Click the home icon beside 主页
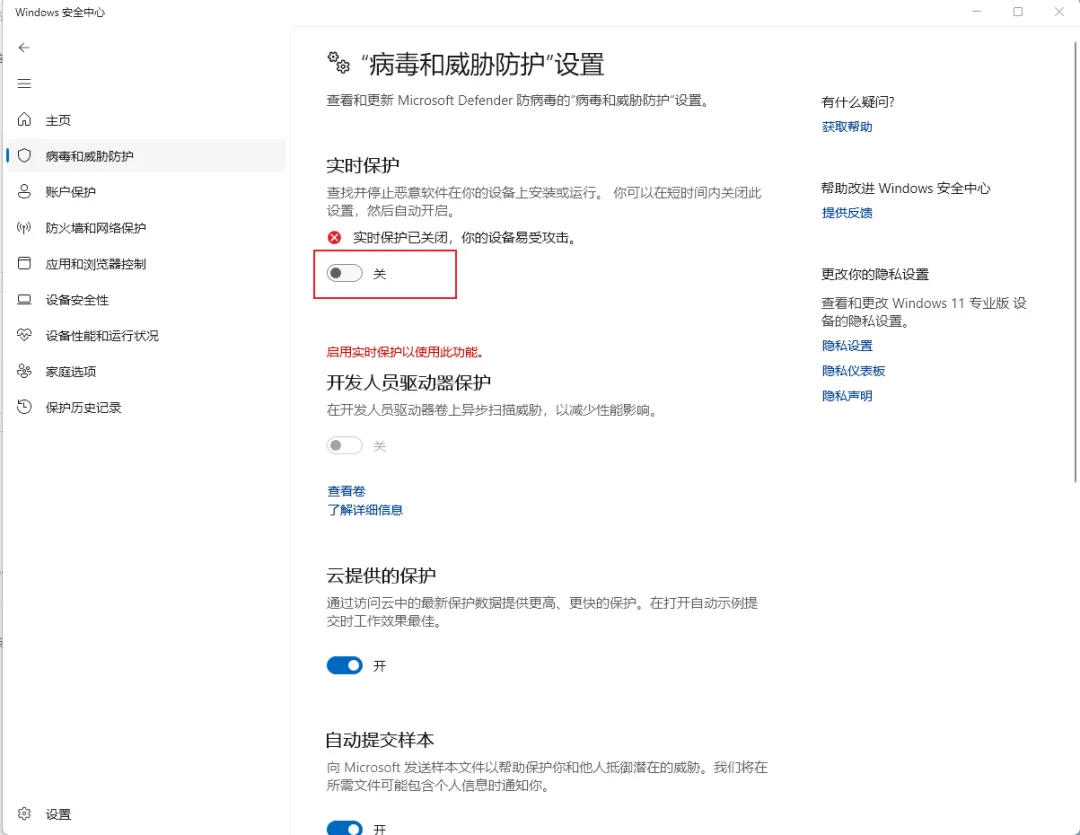The width and height of the screenshot is (1080, 835). coord(24,120)
